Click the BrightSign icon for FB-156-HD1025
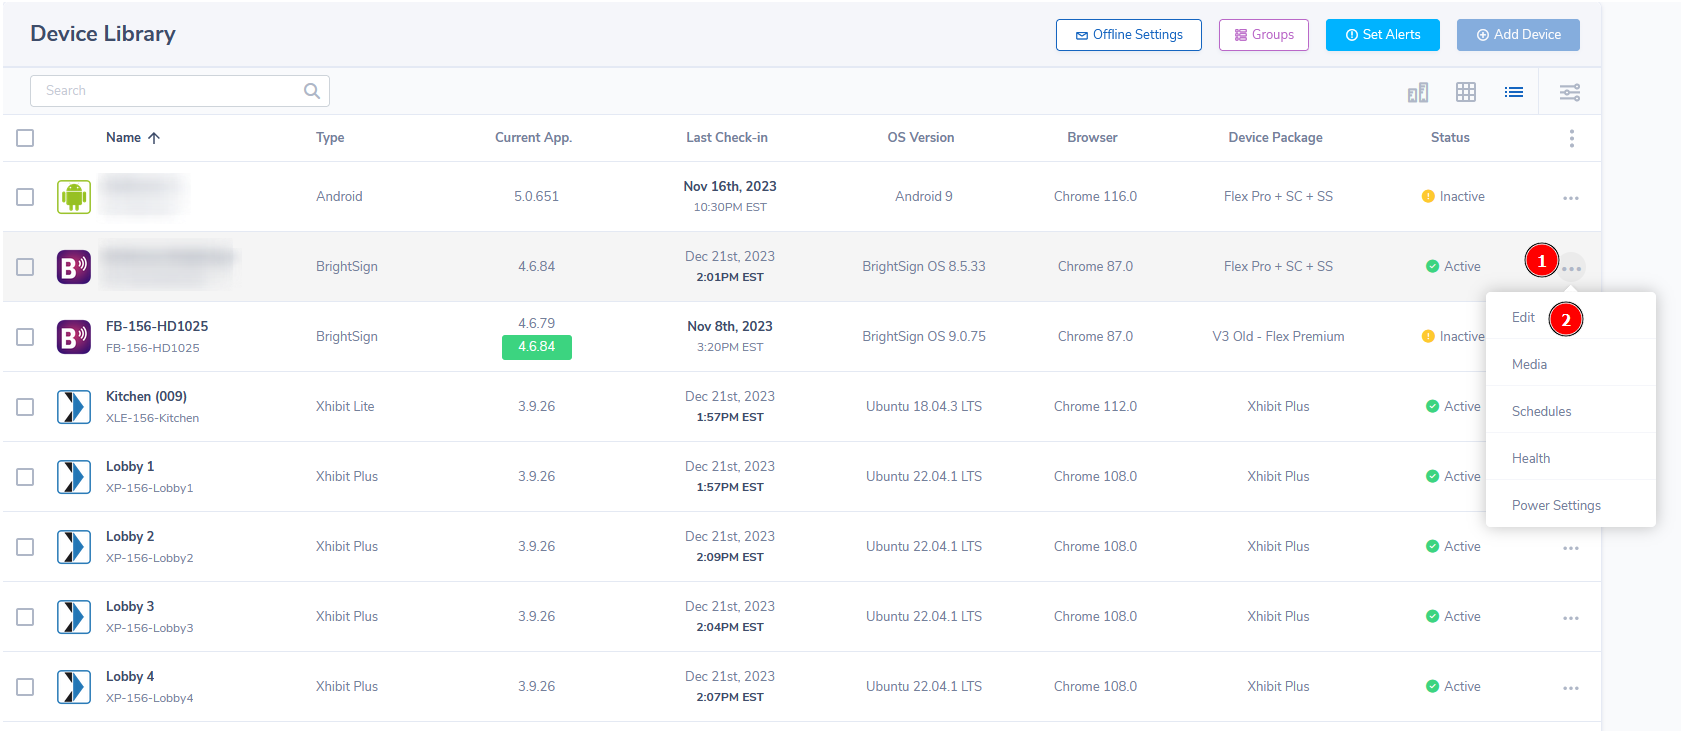Viewport: 1681px width, 738px height. (74, 337)
